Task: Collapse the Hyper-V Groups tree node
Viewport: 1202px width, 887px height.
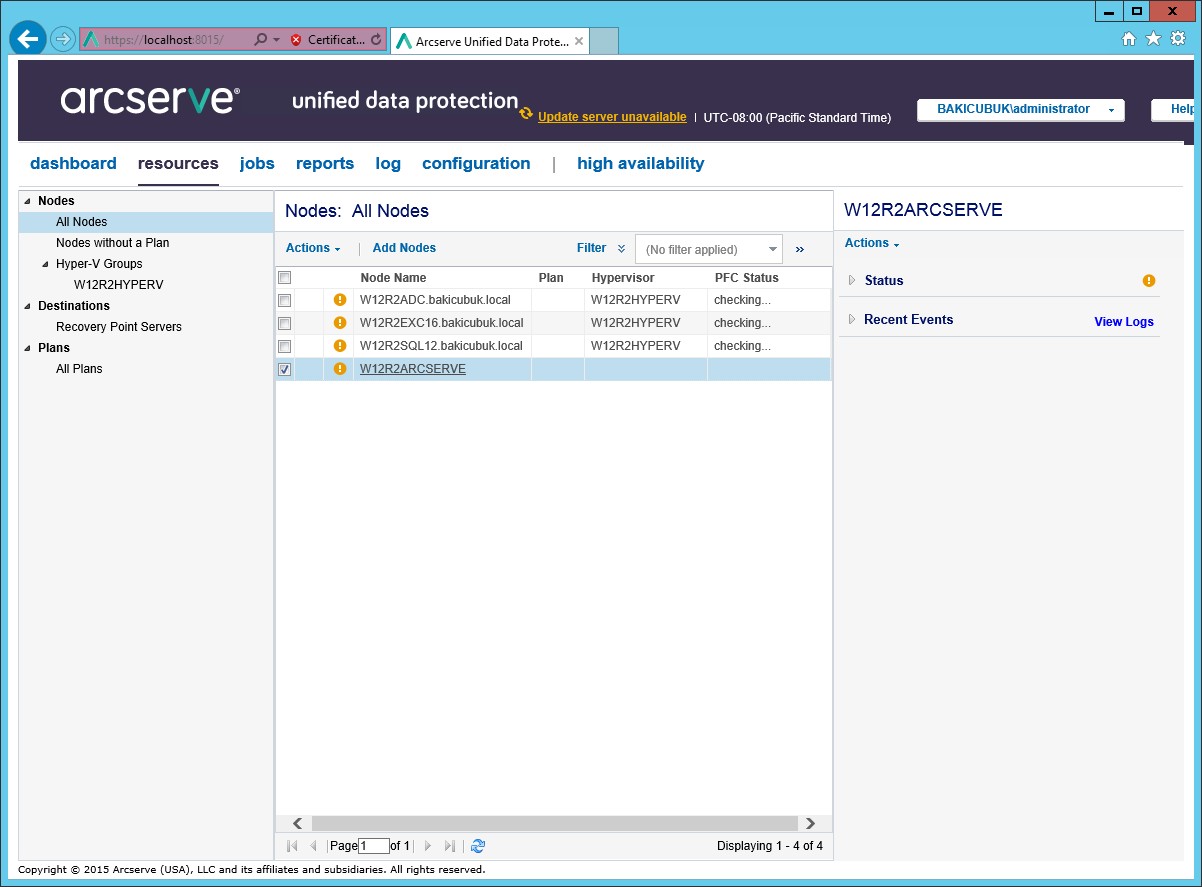Action: [45, 264]
